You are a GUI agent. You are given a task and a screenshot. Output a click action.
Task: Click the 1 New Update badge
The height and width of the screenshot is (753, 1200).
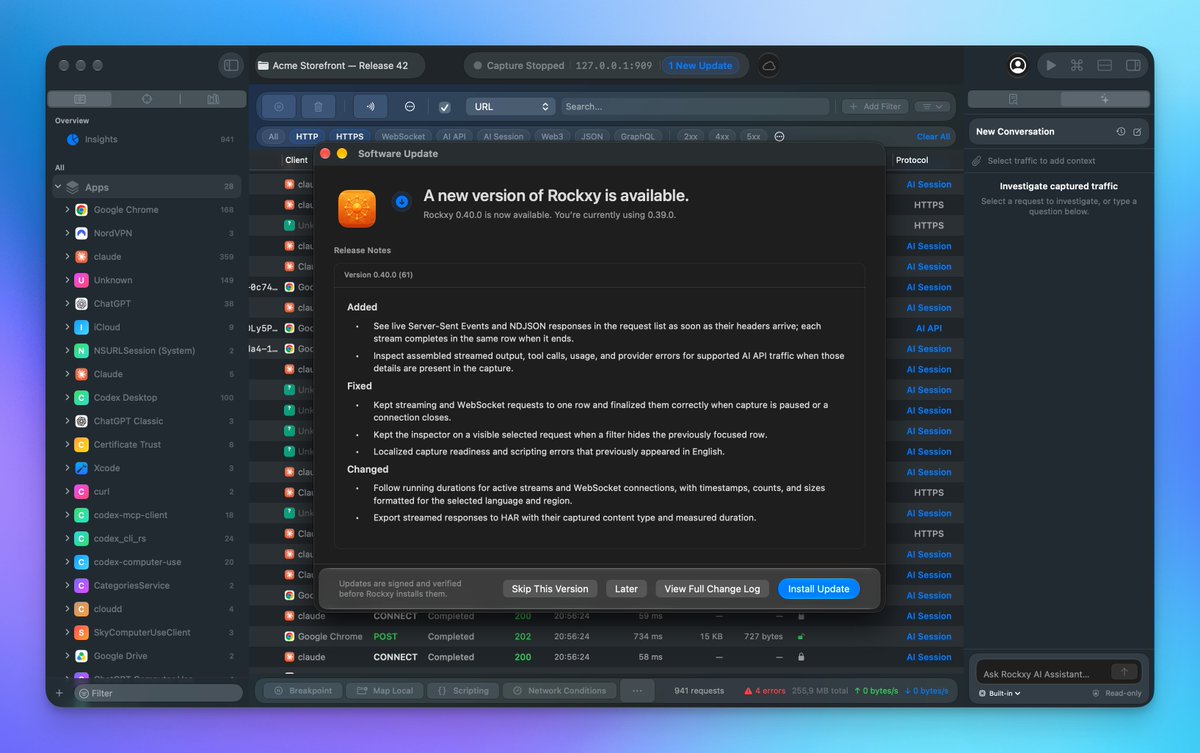coord(701,66)
